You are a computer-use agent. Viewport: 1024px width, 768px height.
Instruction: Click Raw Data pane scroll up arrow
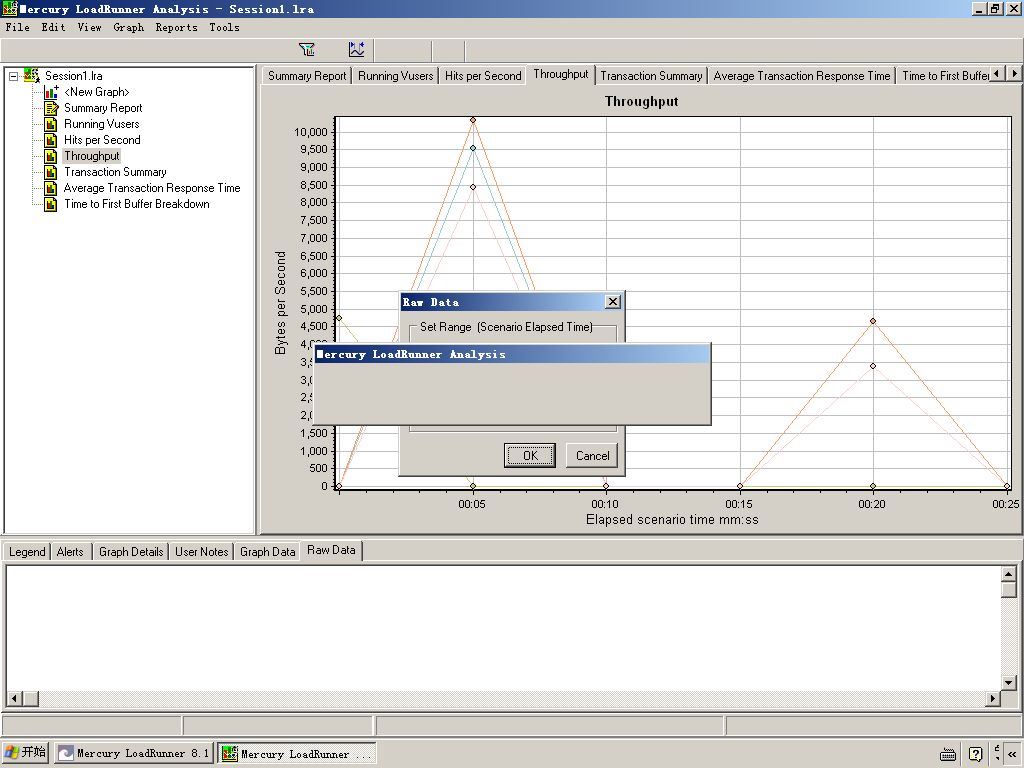1008,575
